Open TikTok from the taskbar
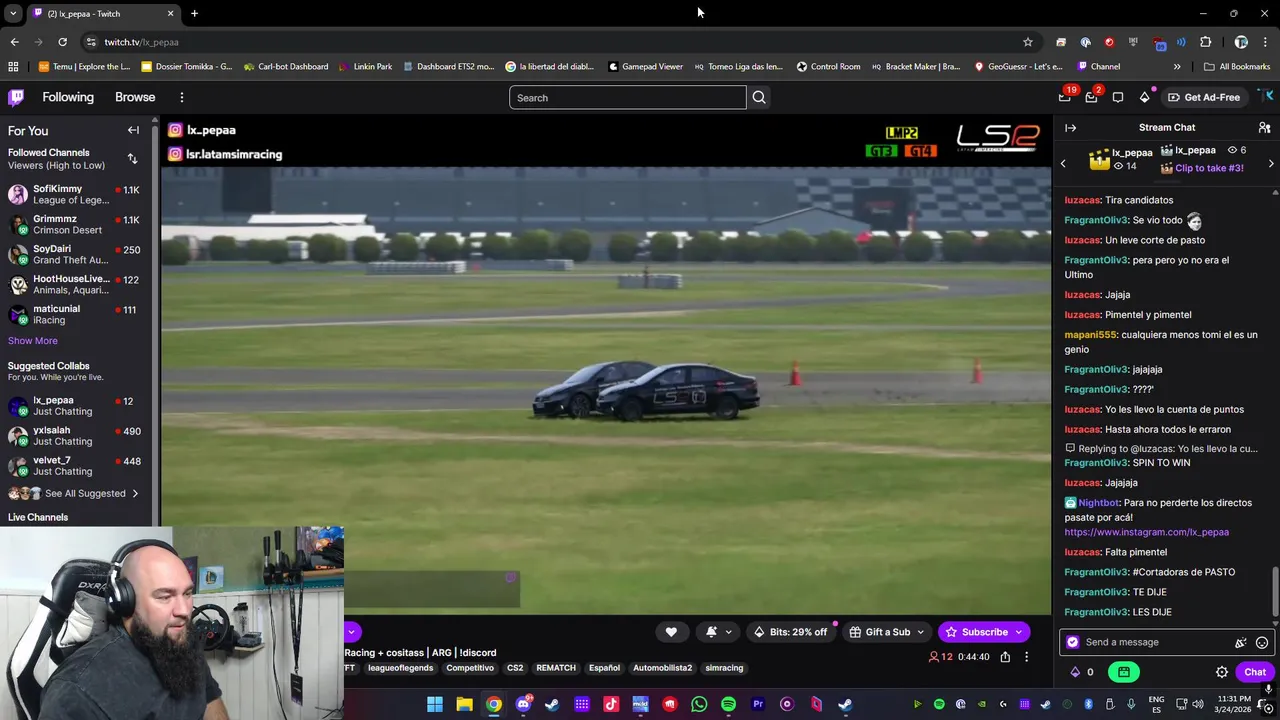The width and height of the screenshot is (1280, 720). (611, 705)
